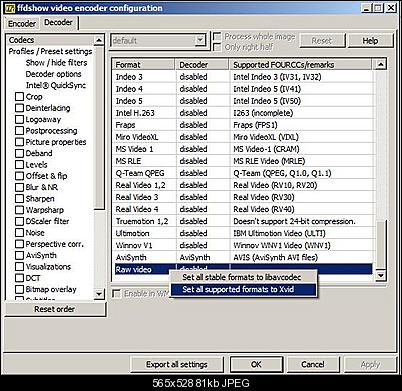Screen dimensions: 402x391
Task: Click the scroll-down arrow of the codec table
Action: click(x=380, y=275)
